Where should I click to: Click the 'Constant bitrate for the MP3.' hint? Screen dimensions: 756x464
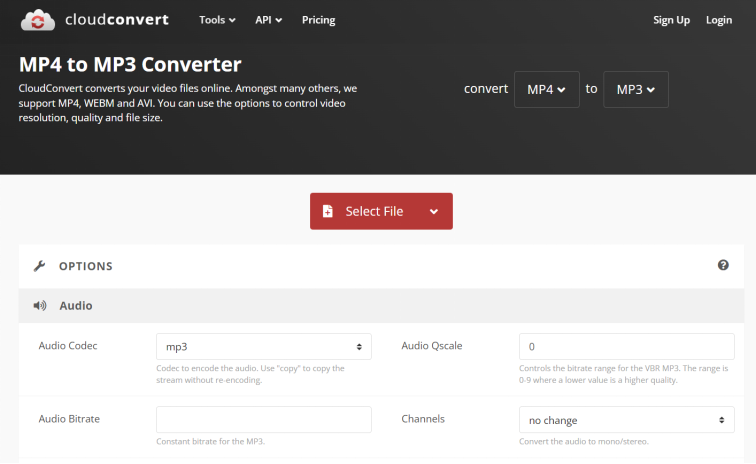[210, 441]
